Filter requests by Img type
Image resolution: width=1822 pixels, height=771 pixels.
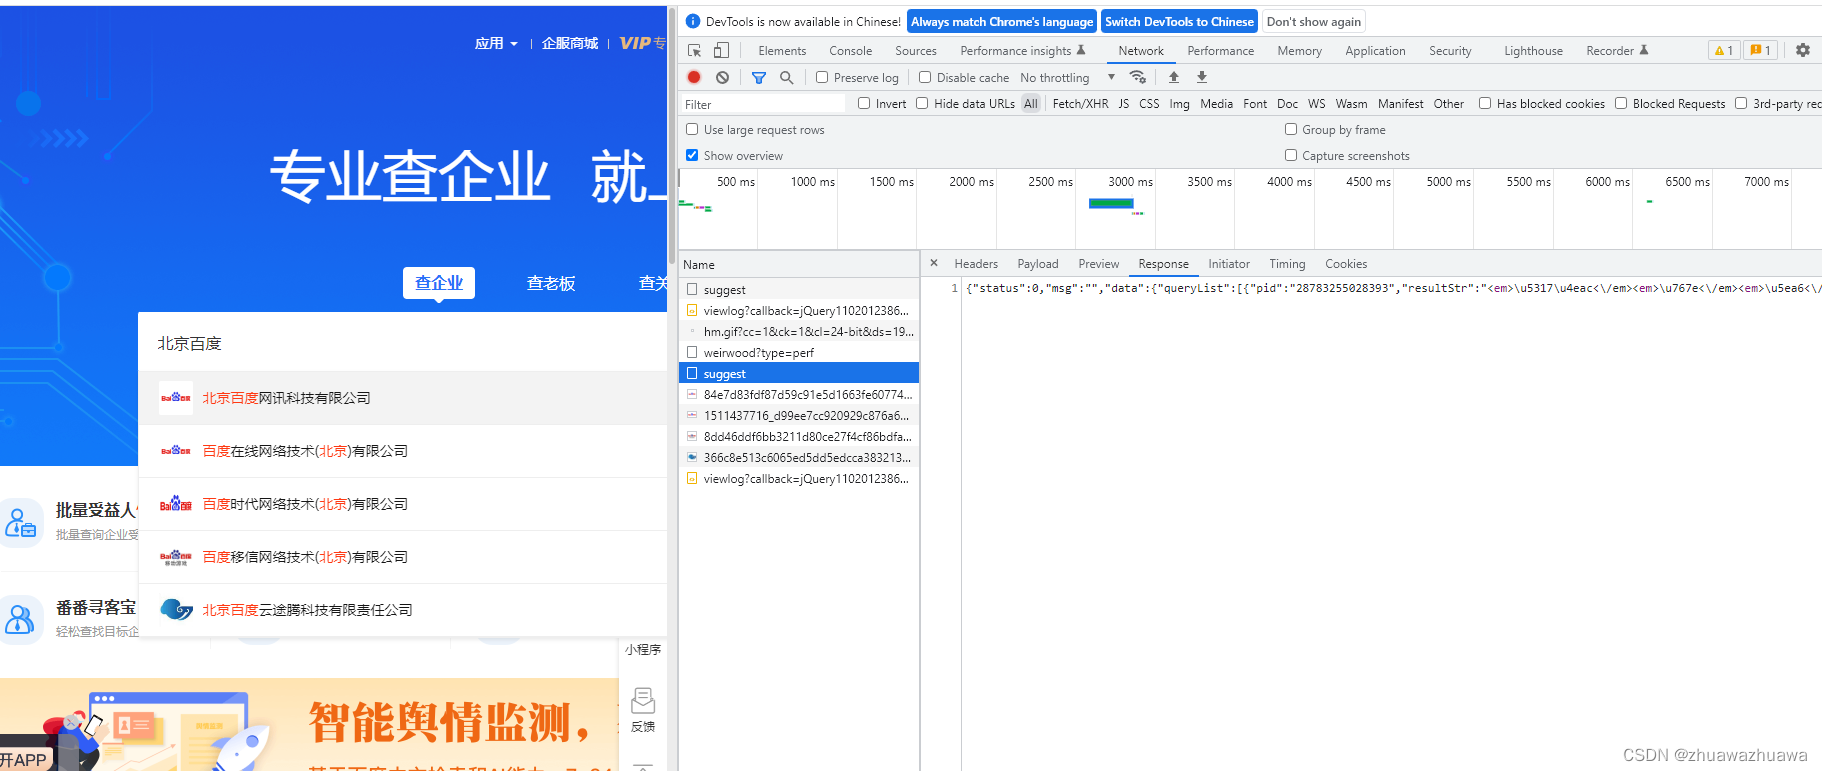[1180, 103]
